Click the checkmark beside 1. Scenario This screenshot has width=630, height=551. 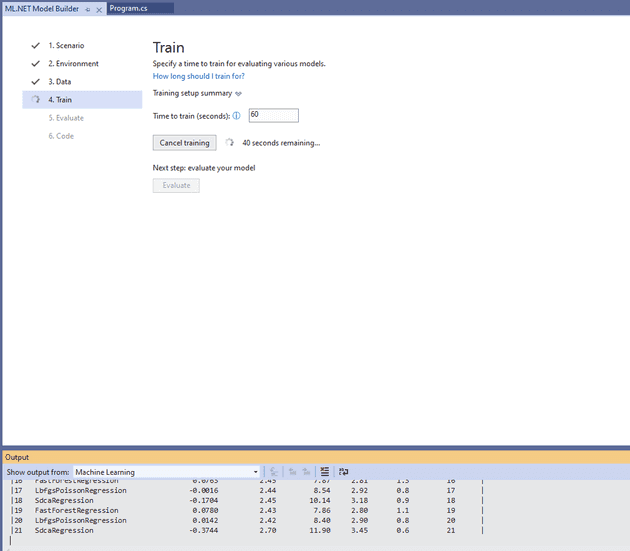(36, 45)
